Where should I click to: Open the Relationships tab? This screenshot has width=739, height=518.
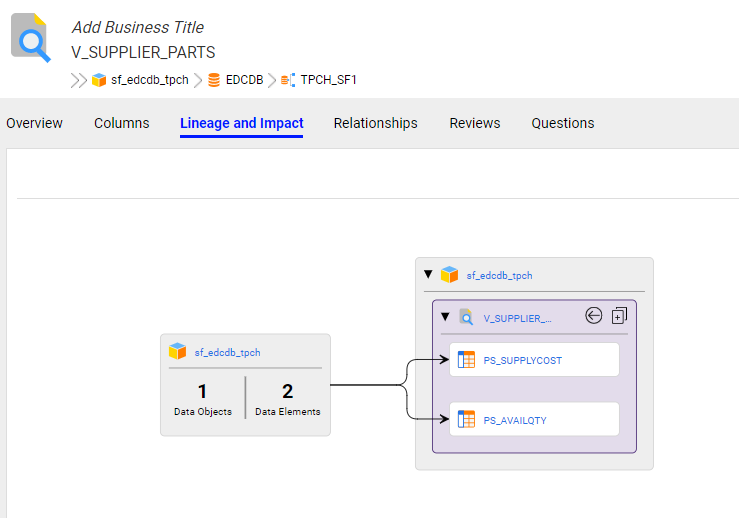tap(376, 123)
